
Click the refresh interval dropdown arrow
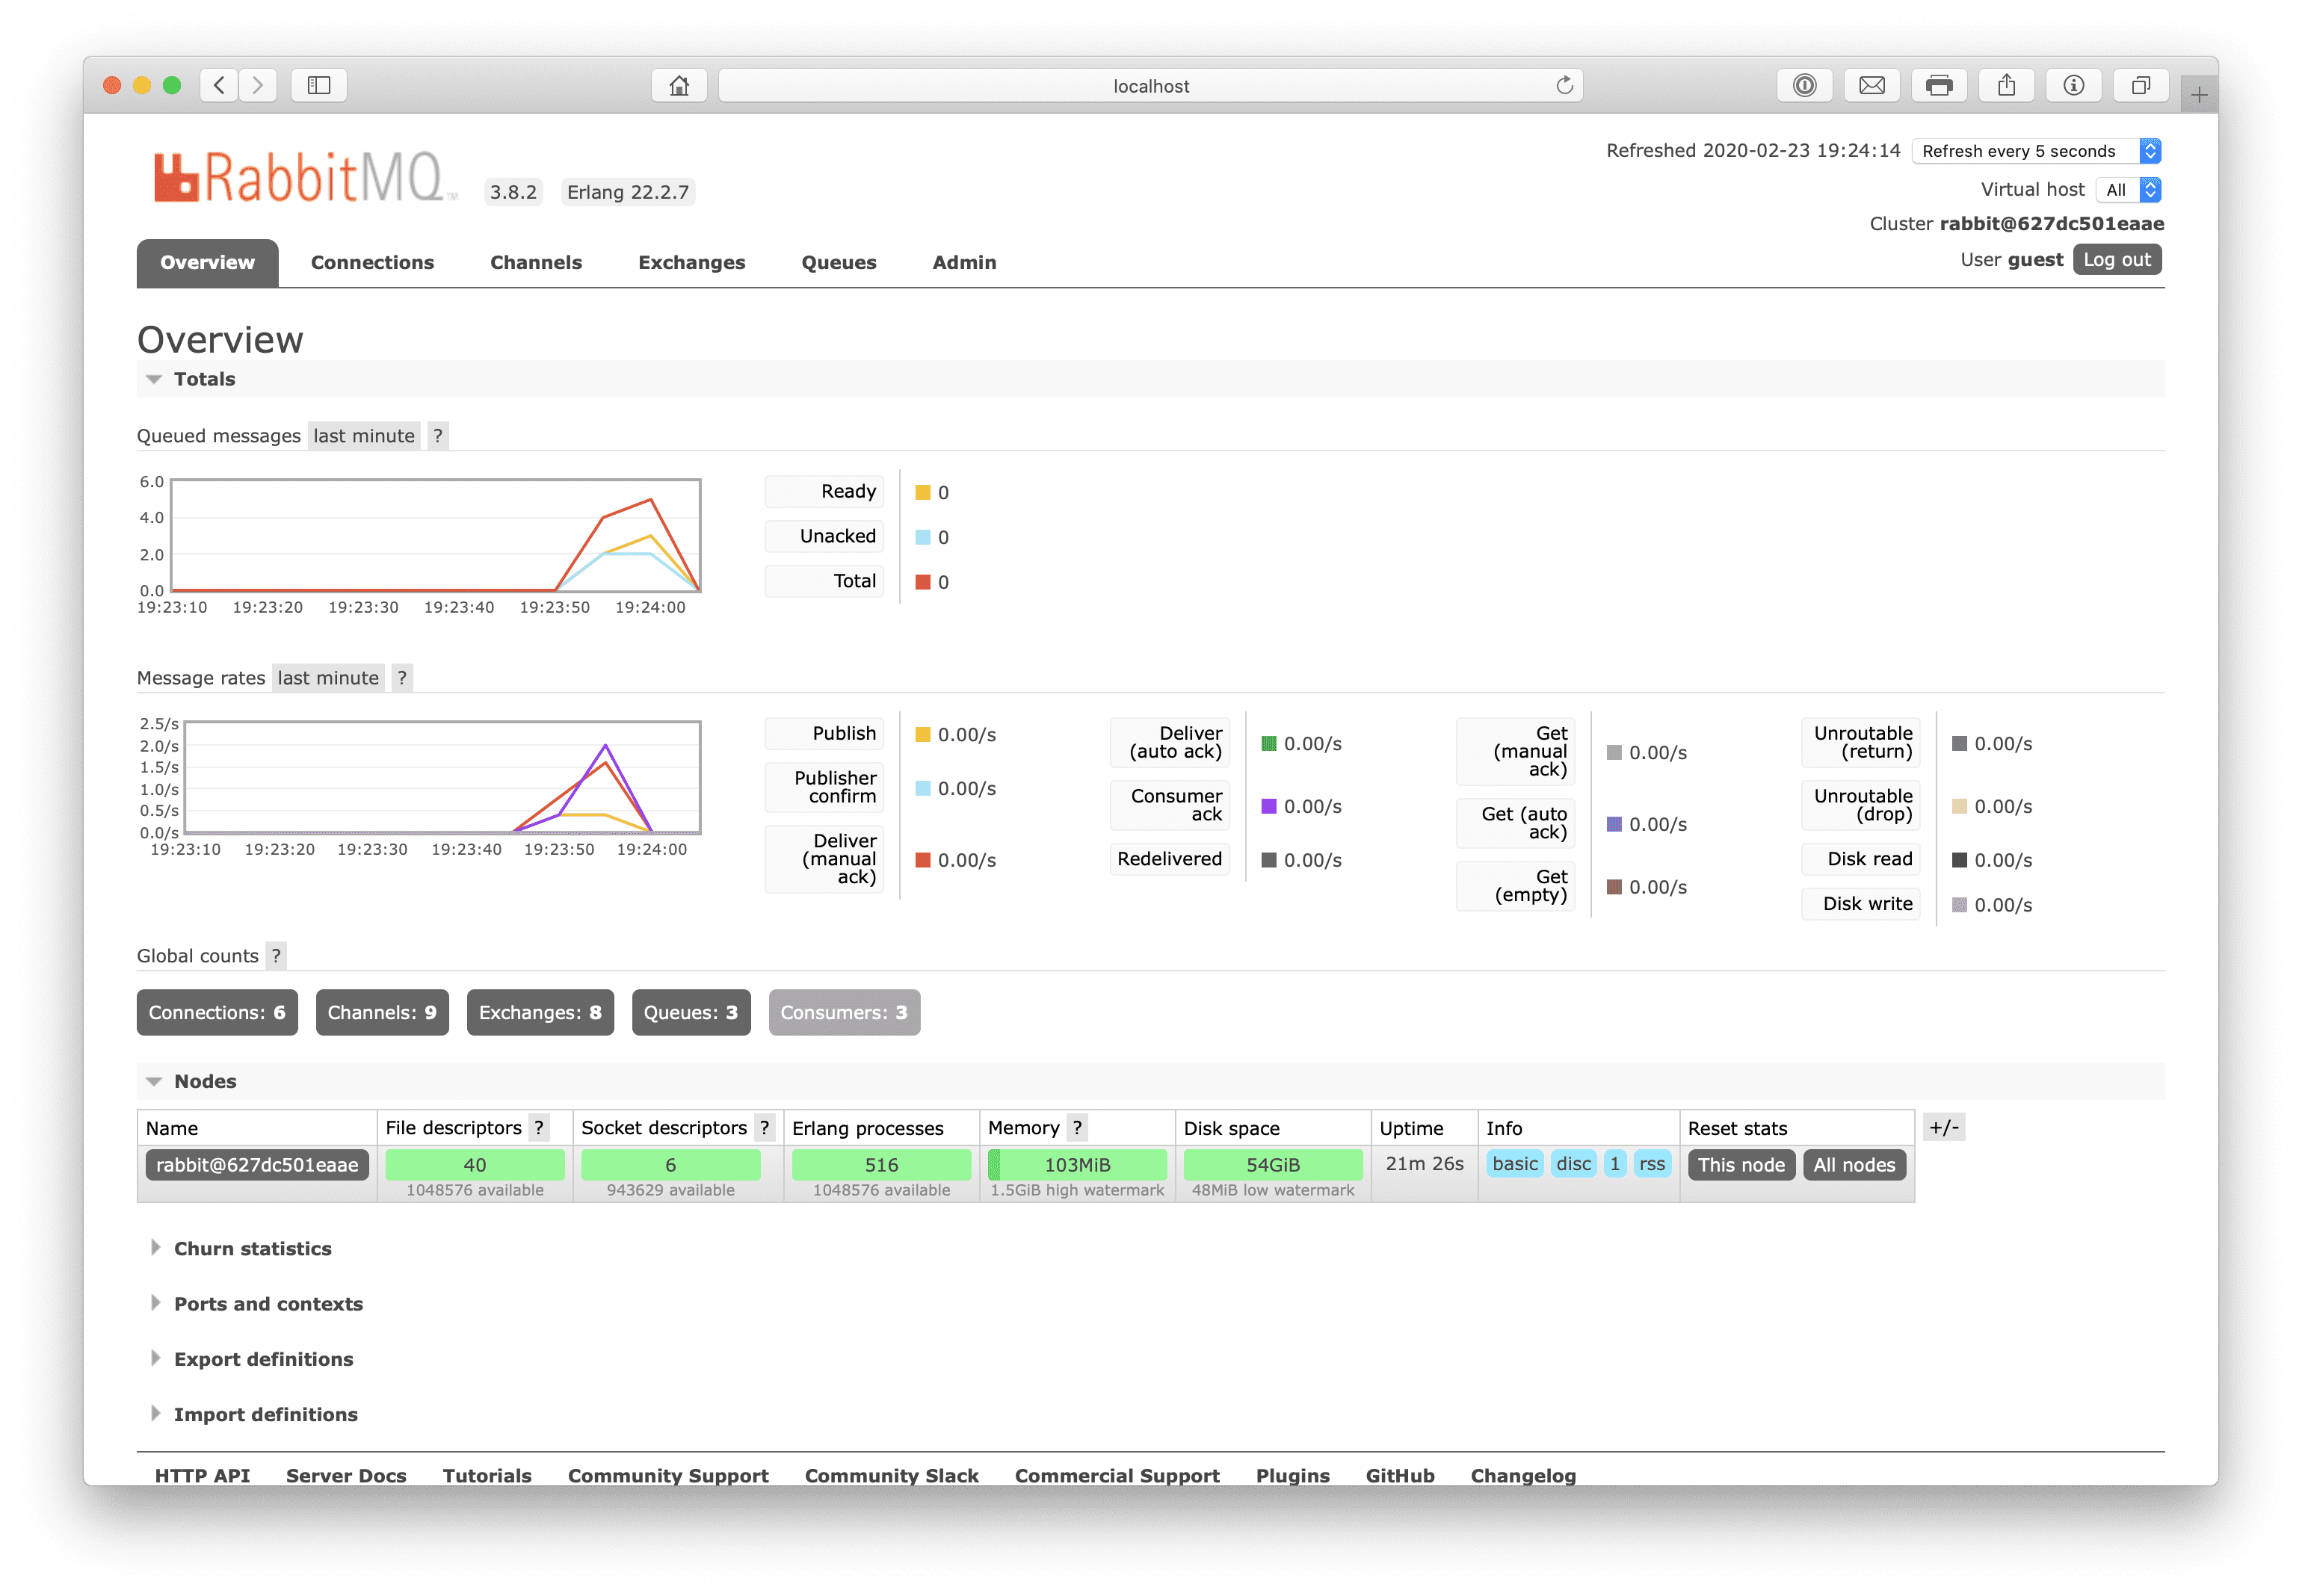click(2153, 152)
